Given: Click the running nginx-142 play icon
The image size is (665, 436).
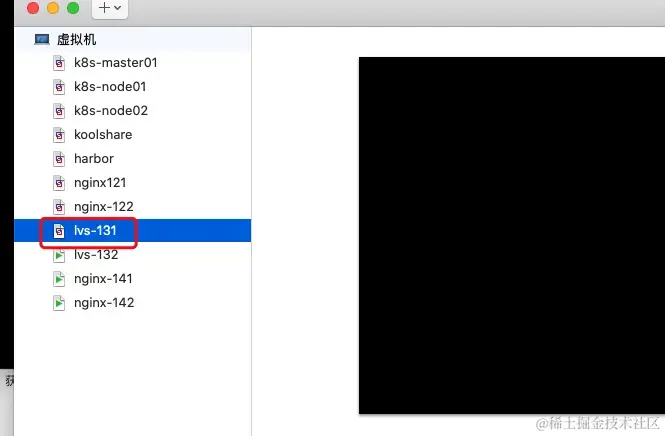Looking at the screenshot, I should (x=59, y=303).
